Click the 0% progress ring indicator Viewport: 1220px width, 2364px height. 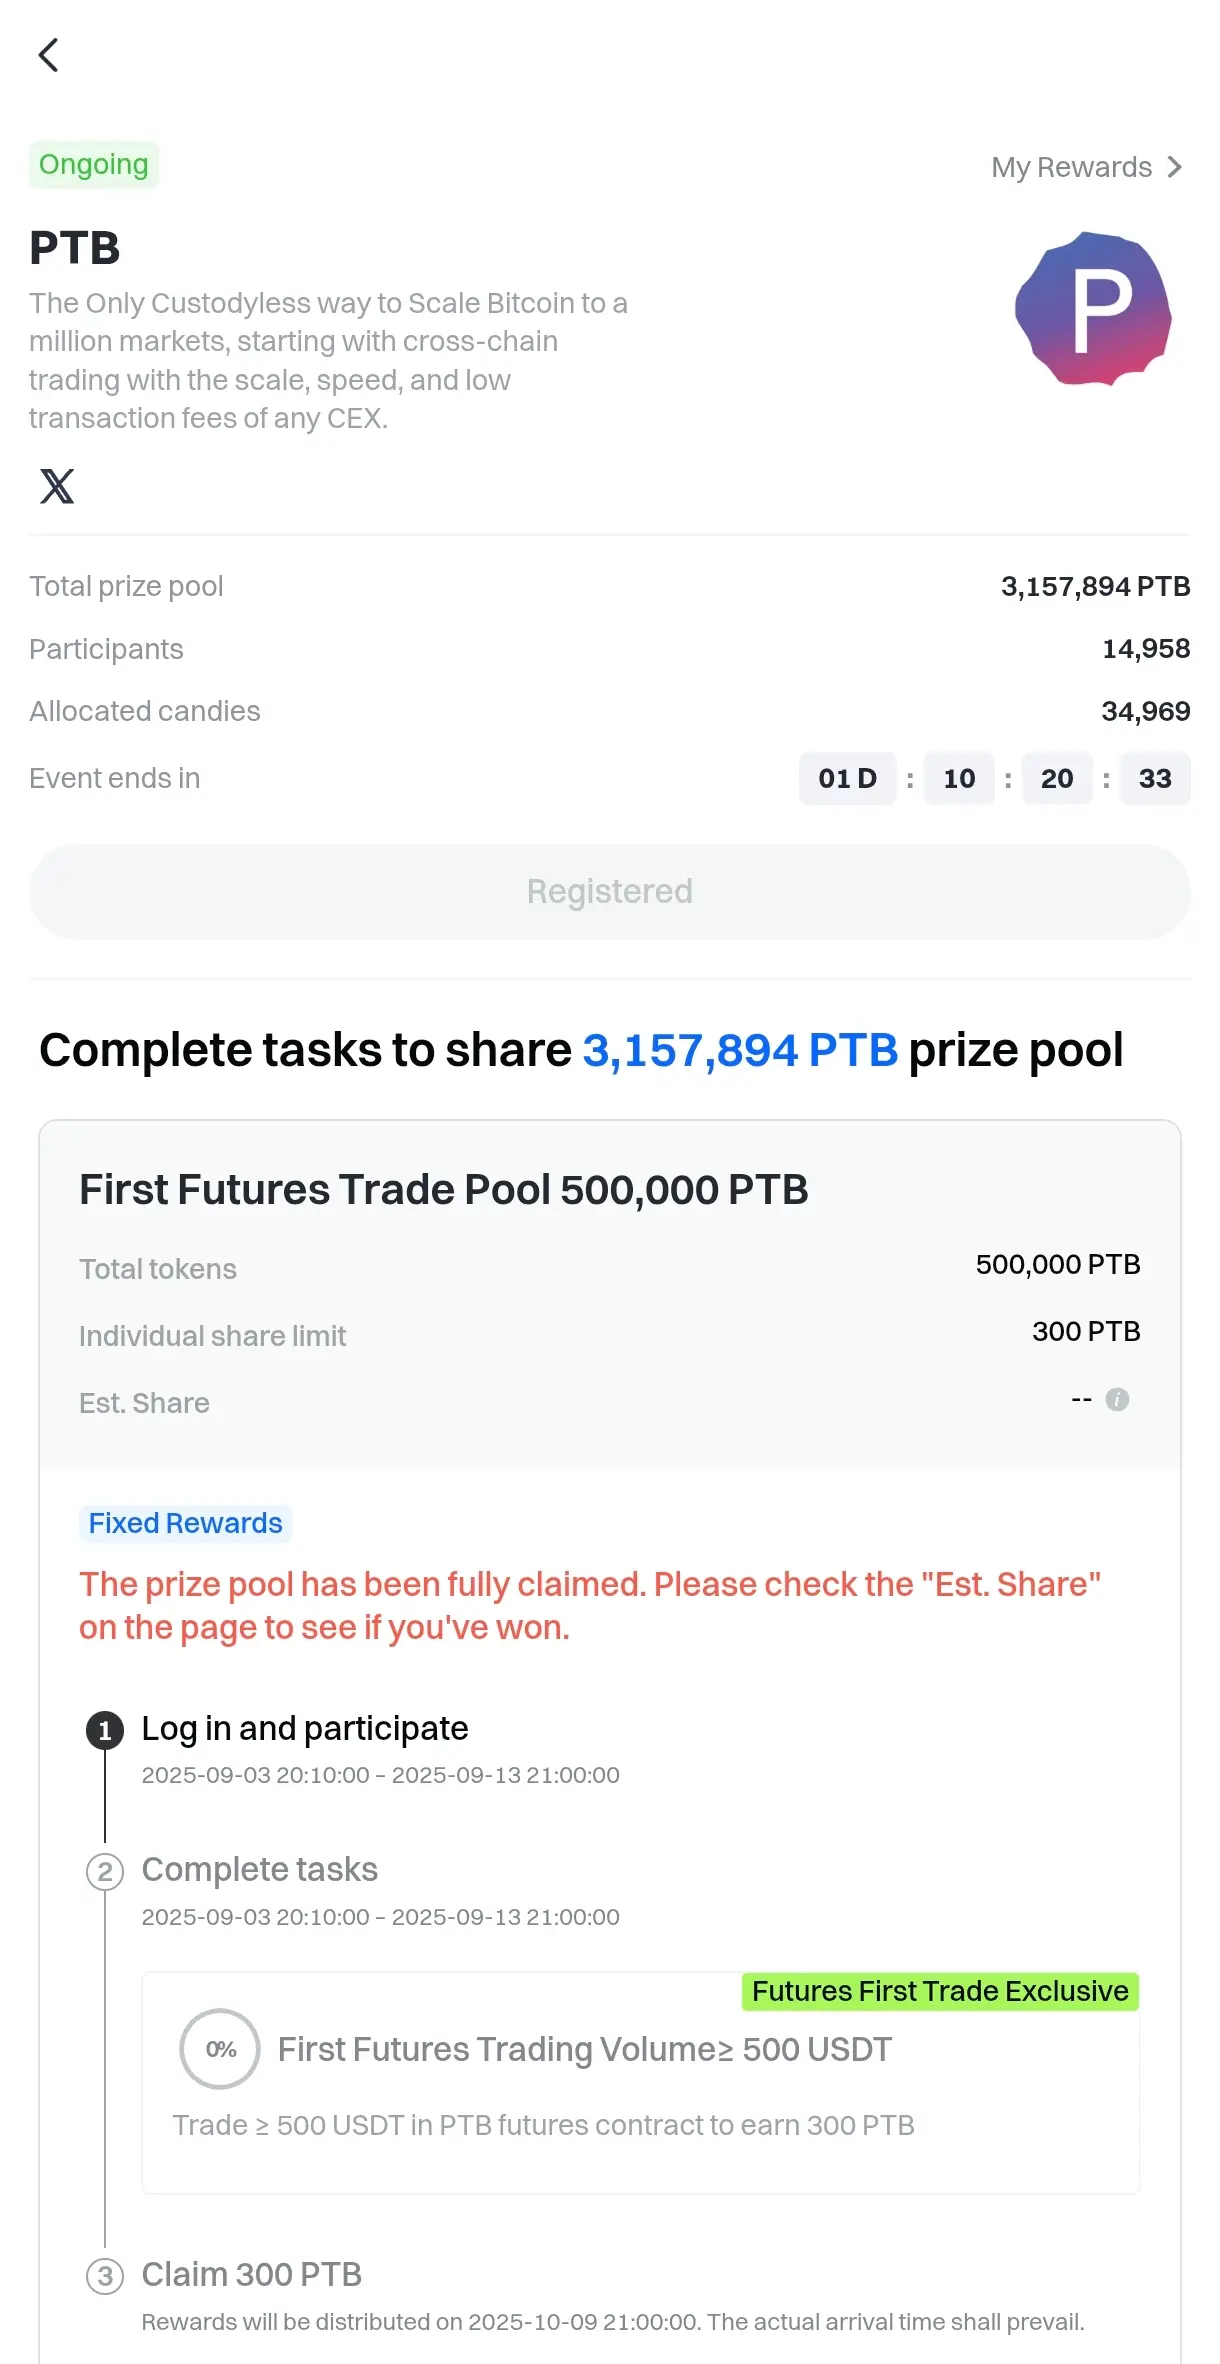pyautogui.click(x=220, y=2049)
